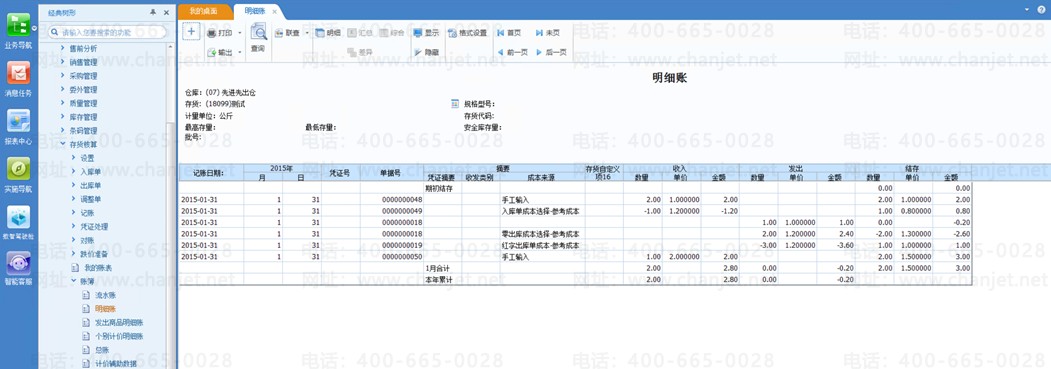
Task: Open 个别计价明细账 tree item
Action: (112, 336)
